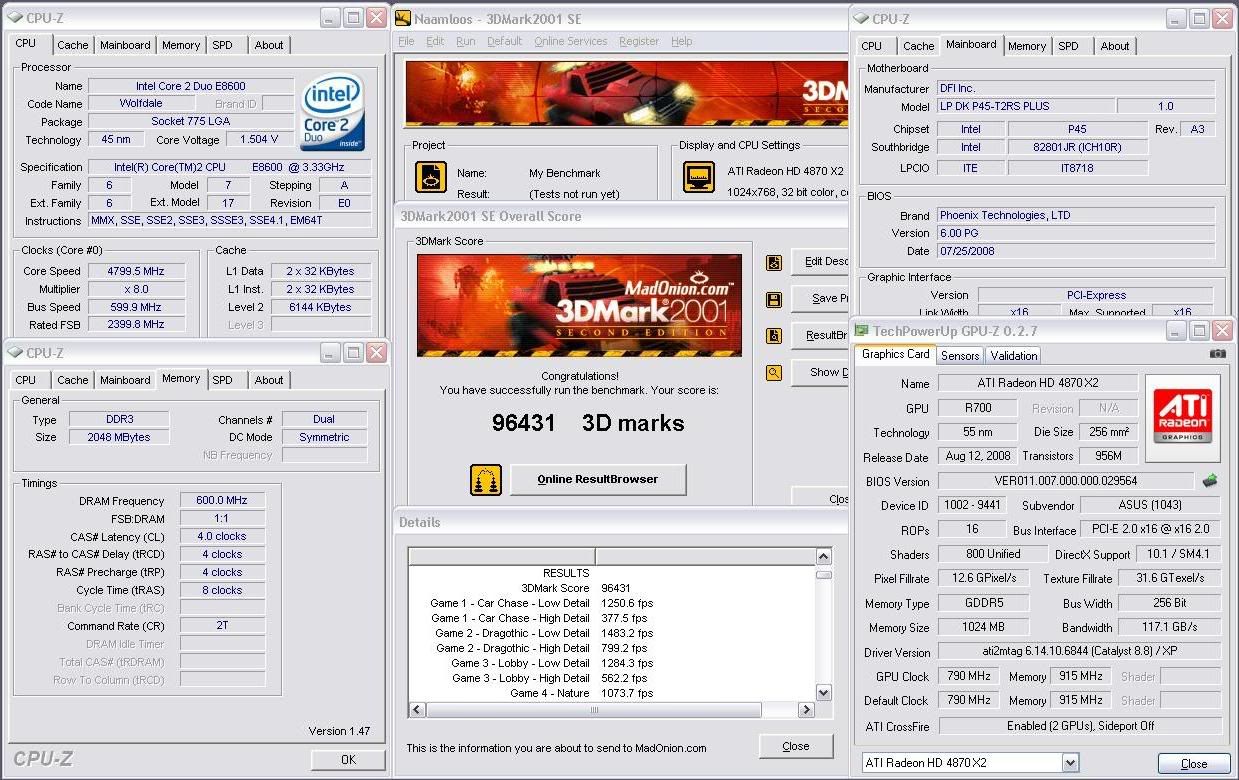The image size is (1239, 780).
Task: Switch to CPU tab in mainboard CPU-Z window
Action: point(872,46)
